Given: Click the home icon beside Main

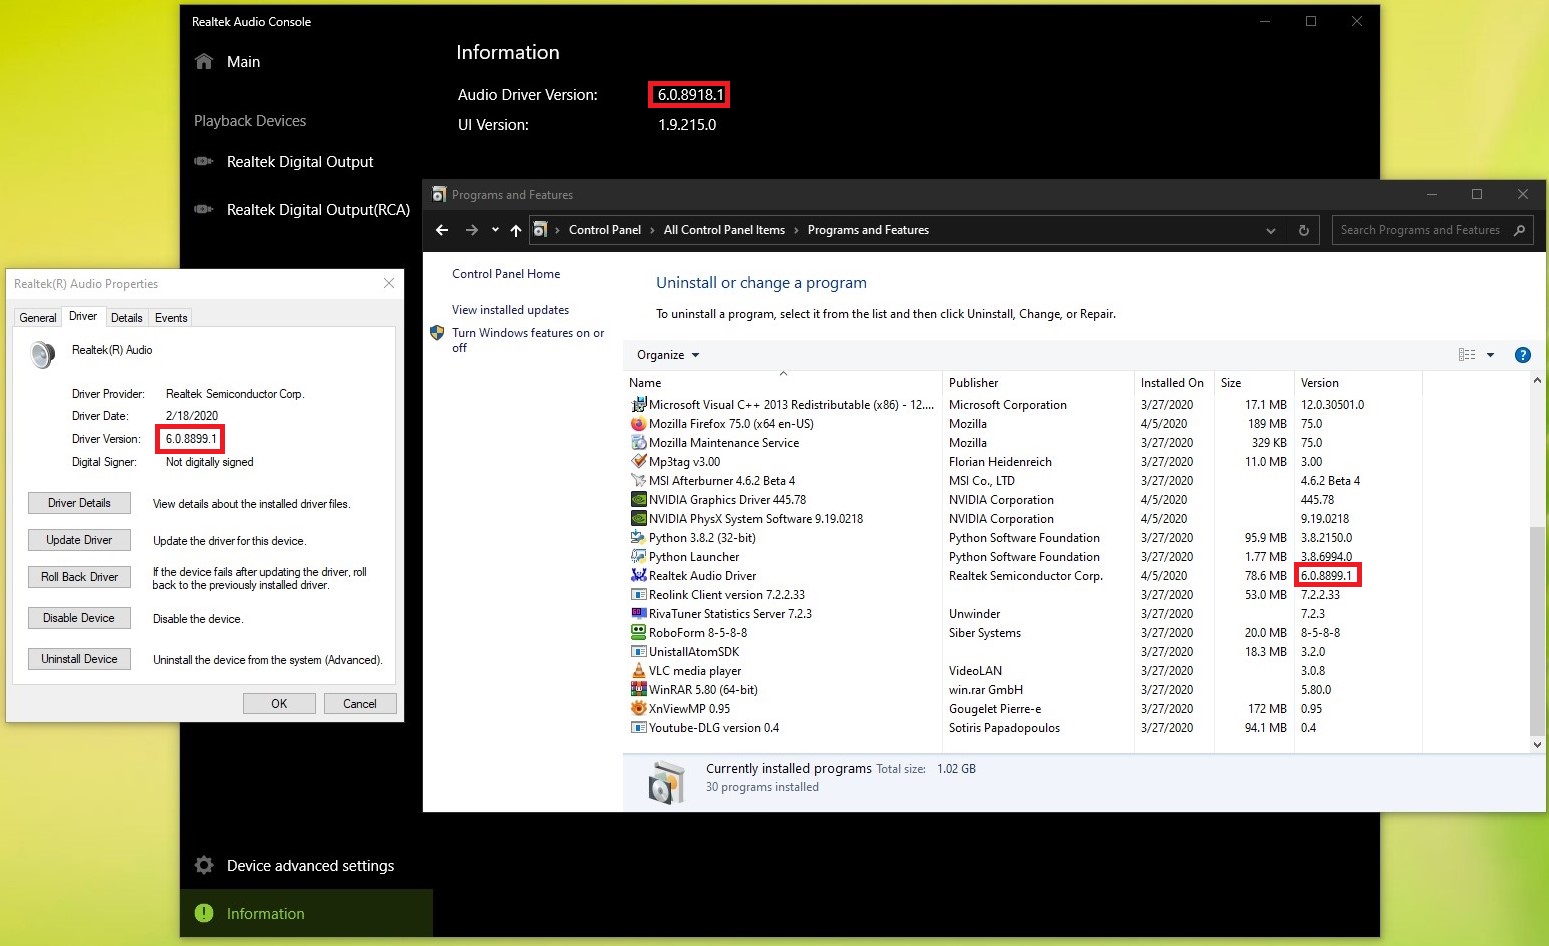Looking at the screenshot, I should [204, 61].
